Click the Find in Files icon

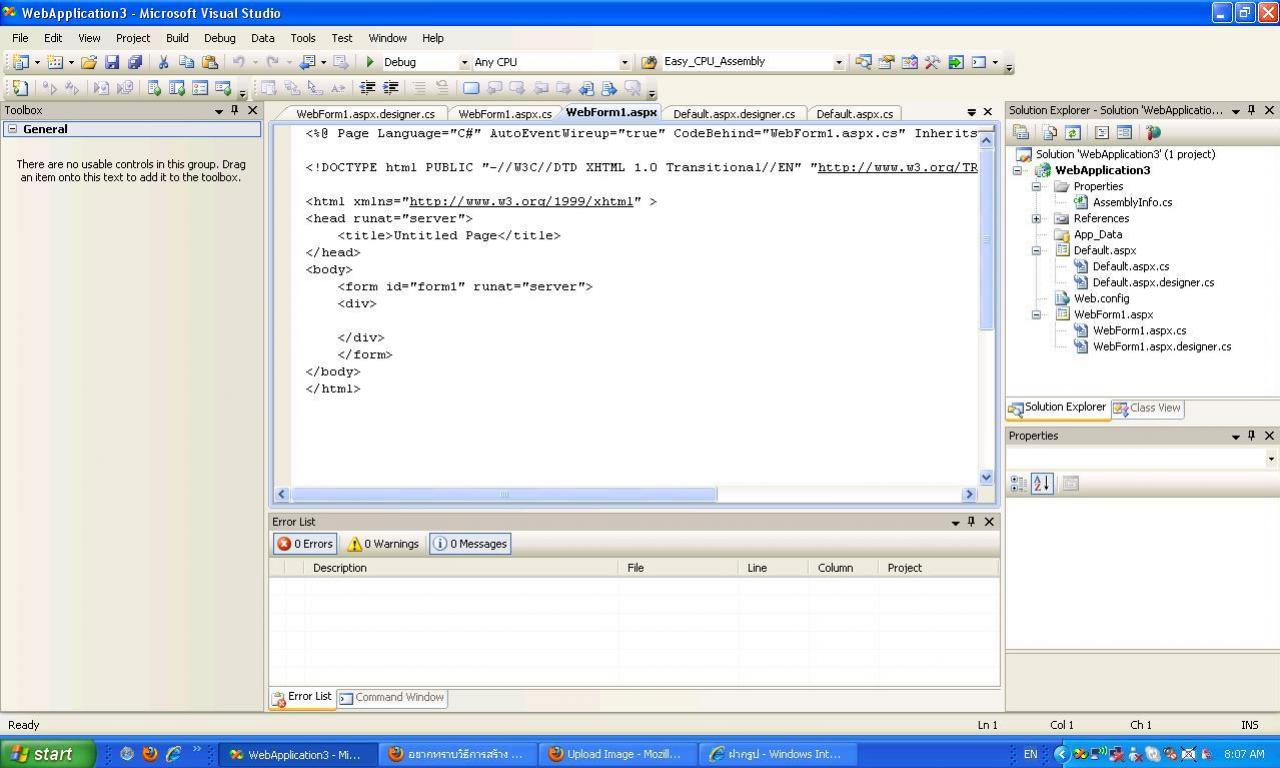(648, 62)
